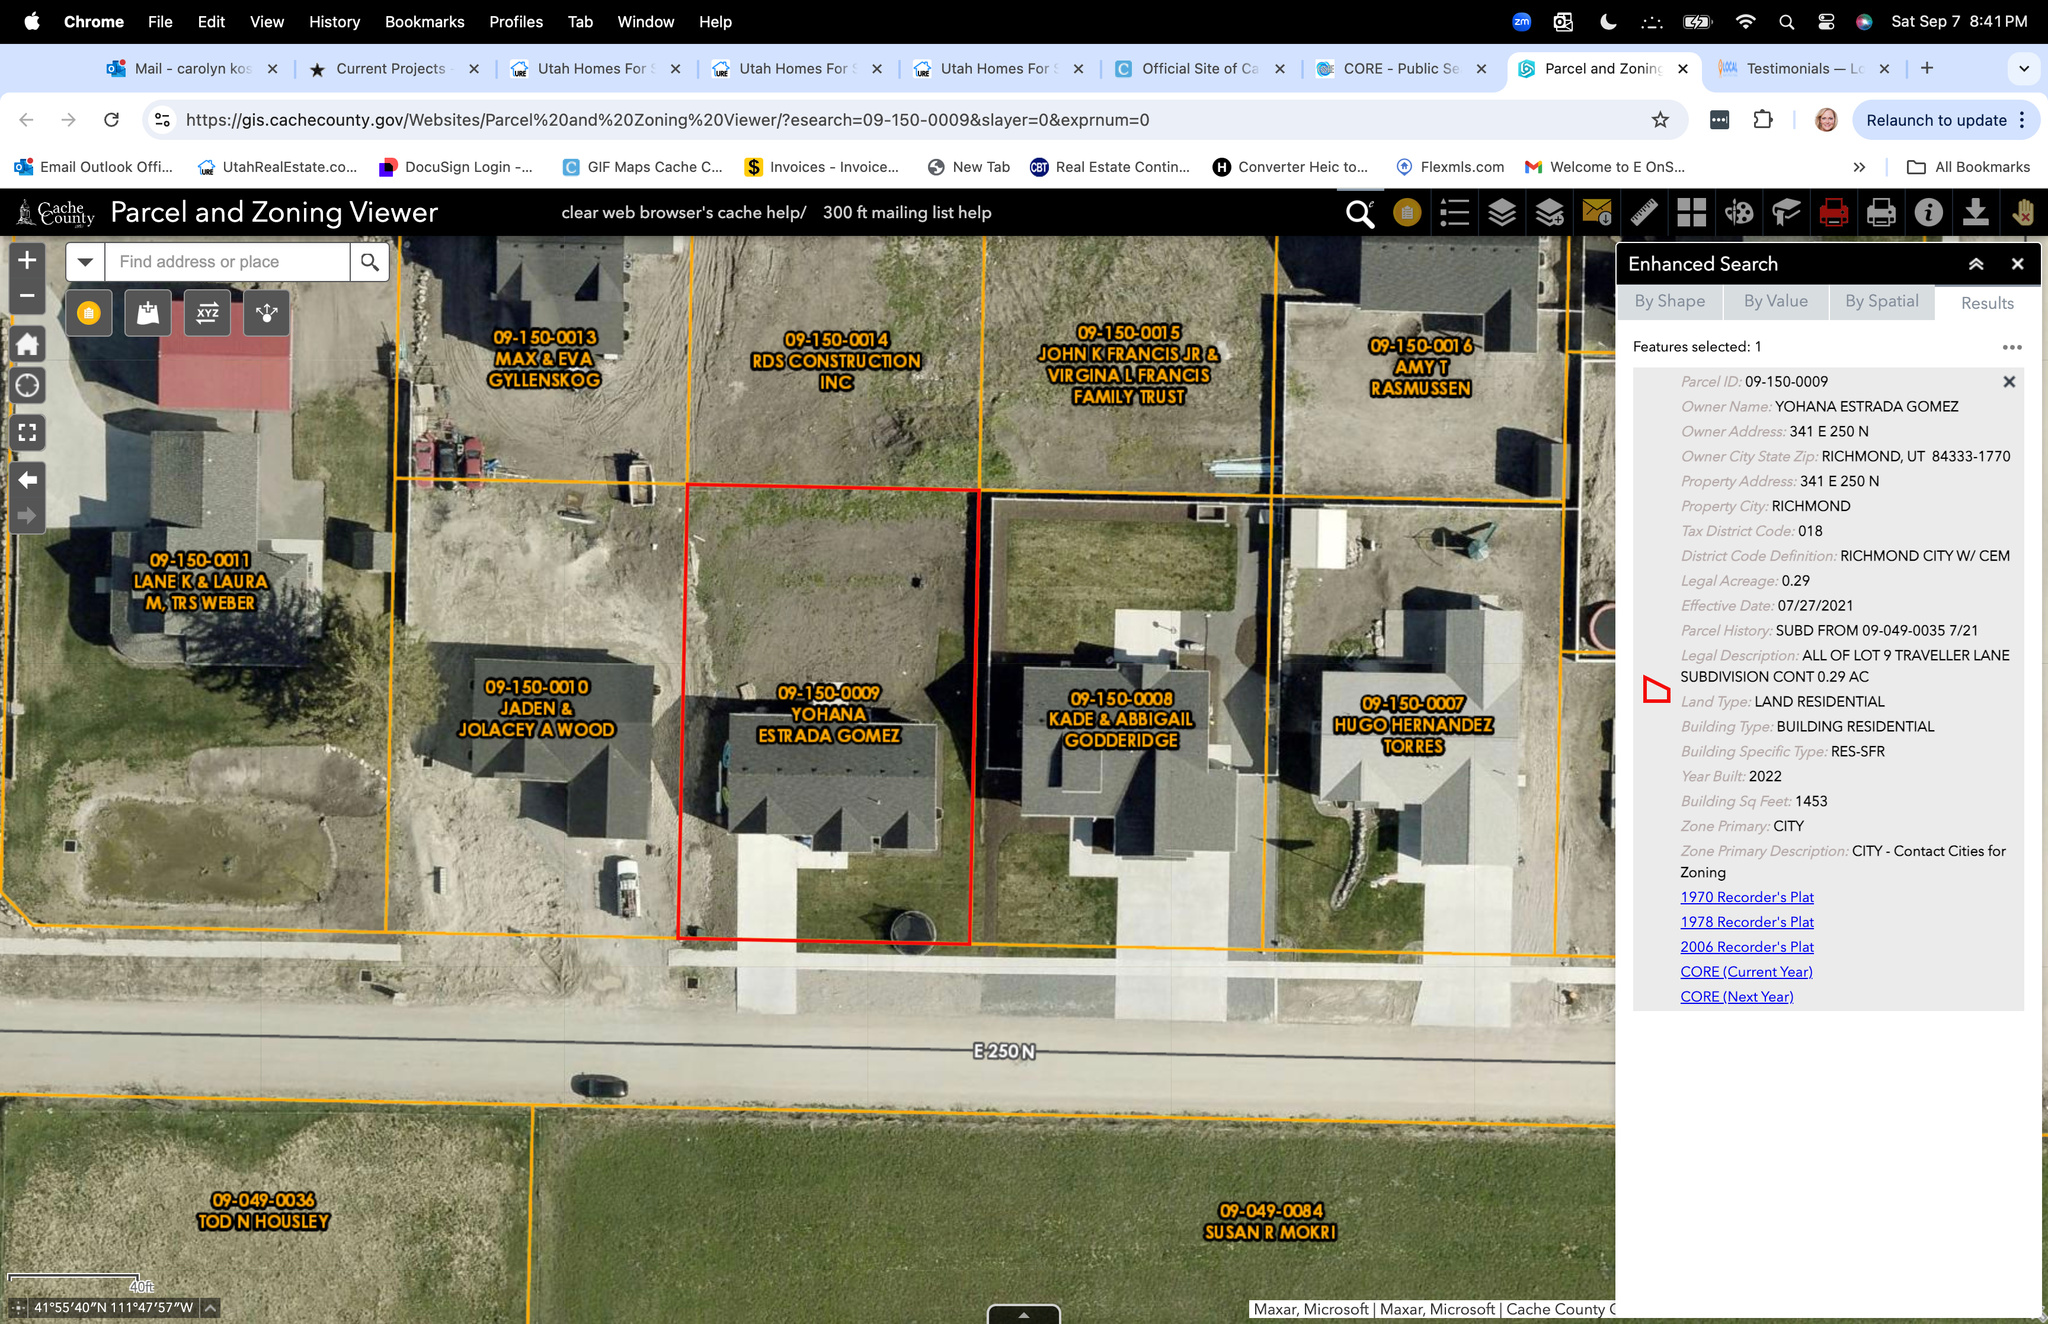The image size is (2048, 1324).
Task: Click the XYZ coordinate conversion tool
Action: [x=207, y=313]
